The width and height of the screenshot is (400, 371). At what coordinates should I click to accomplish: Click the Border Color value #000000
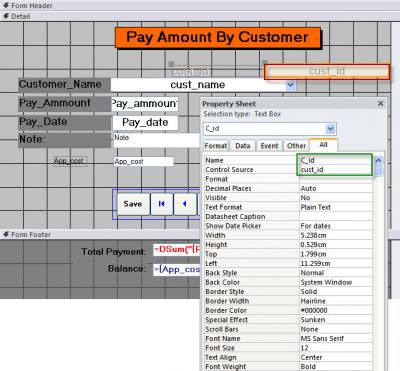335,310
